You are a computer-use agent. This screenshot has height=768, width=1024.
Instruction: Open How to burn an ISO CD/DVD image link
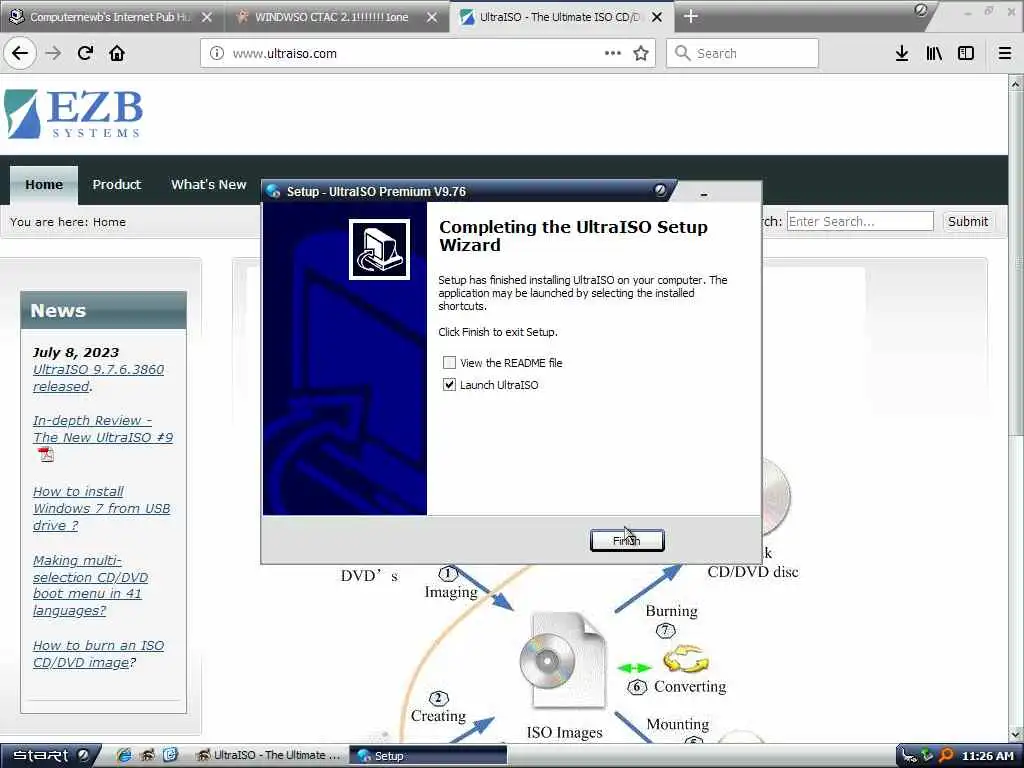coord(98,654)
